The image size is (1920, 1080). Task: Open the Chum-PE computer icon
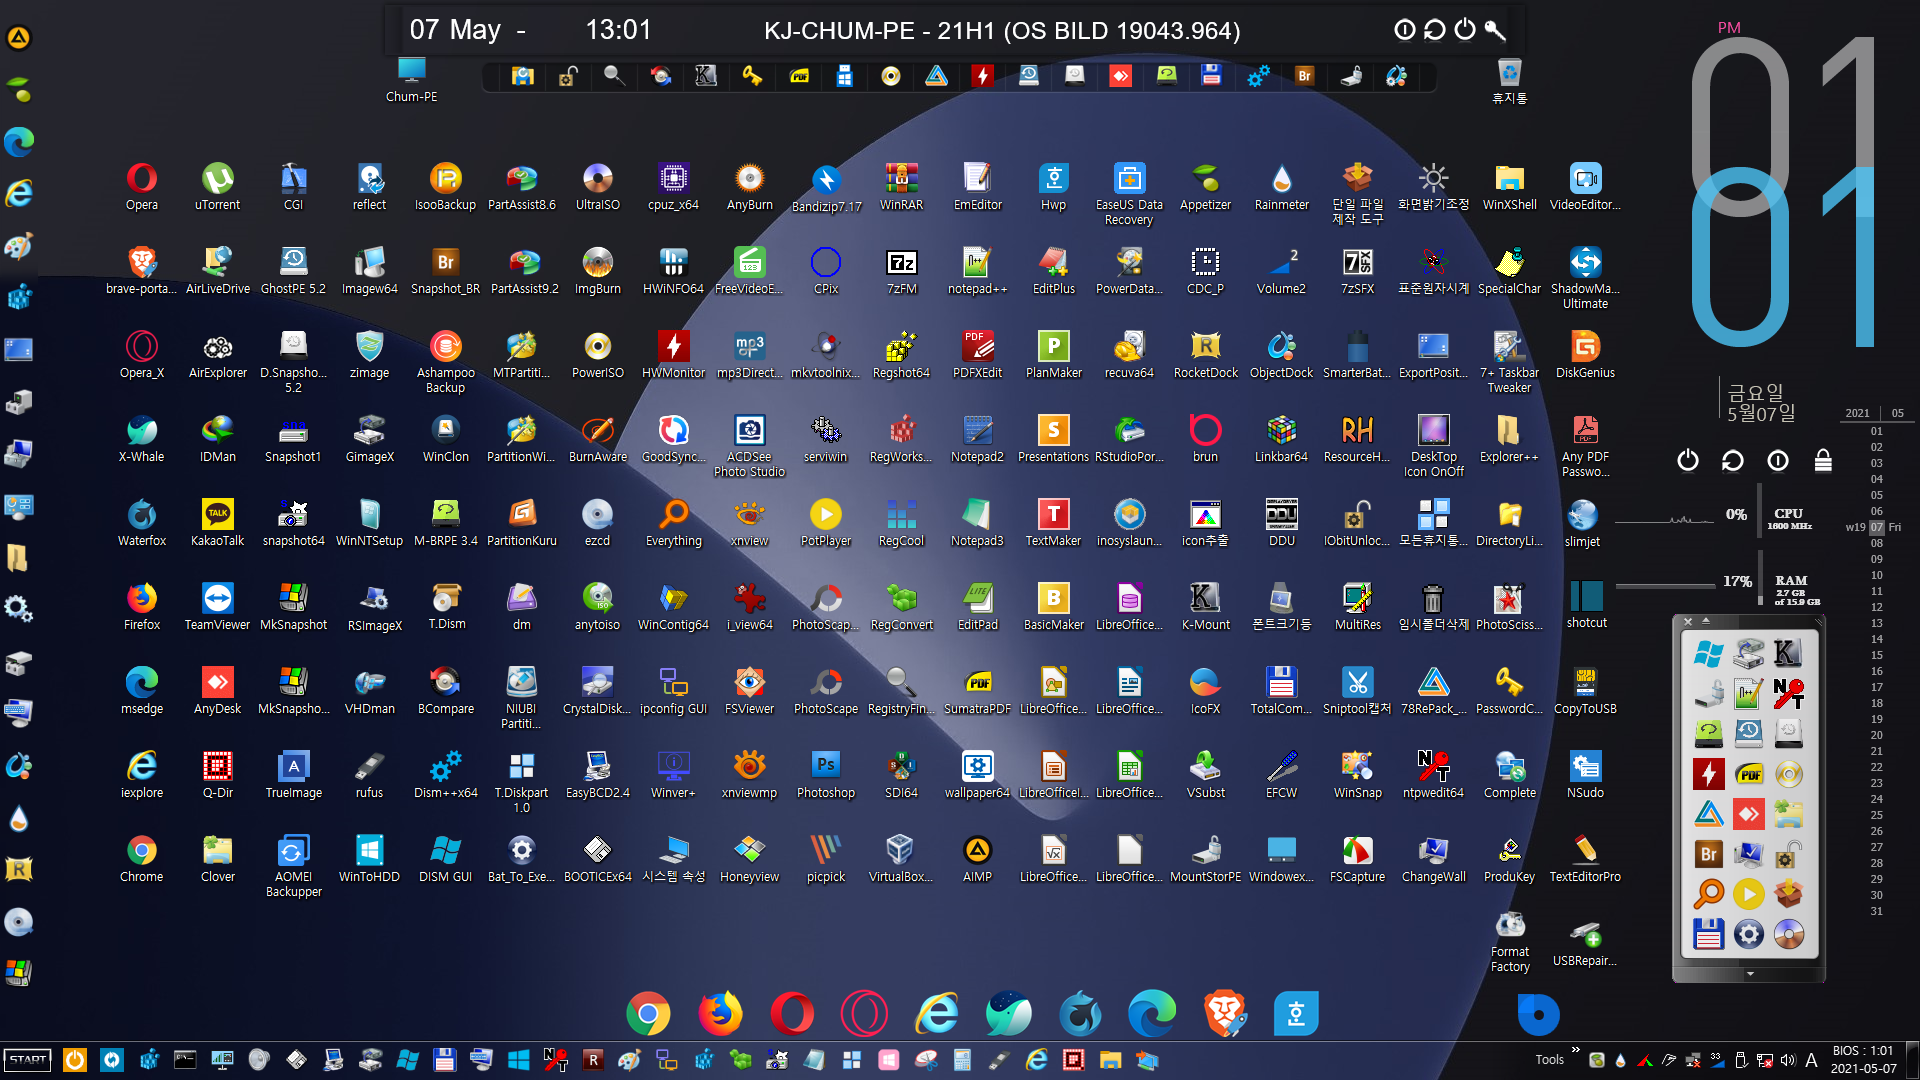pyautogui.click(x=411, y=80)
